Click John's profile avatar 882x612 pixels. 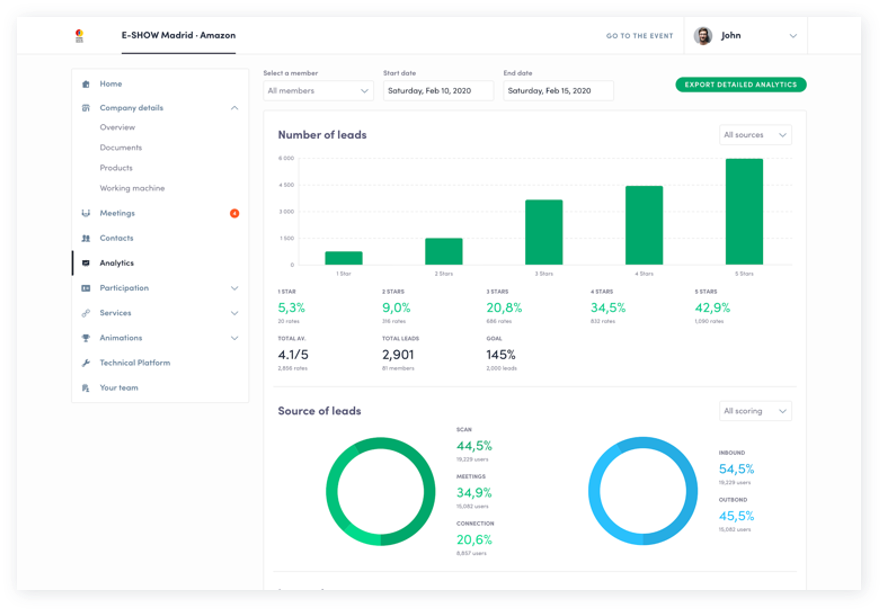tap(703, 36)
